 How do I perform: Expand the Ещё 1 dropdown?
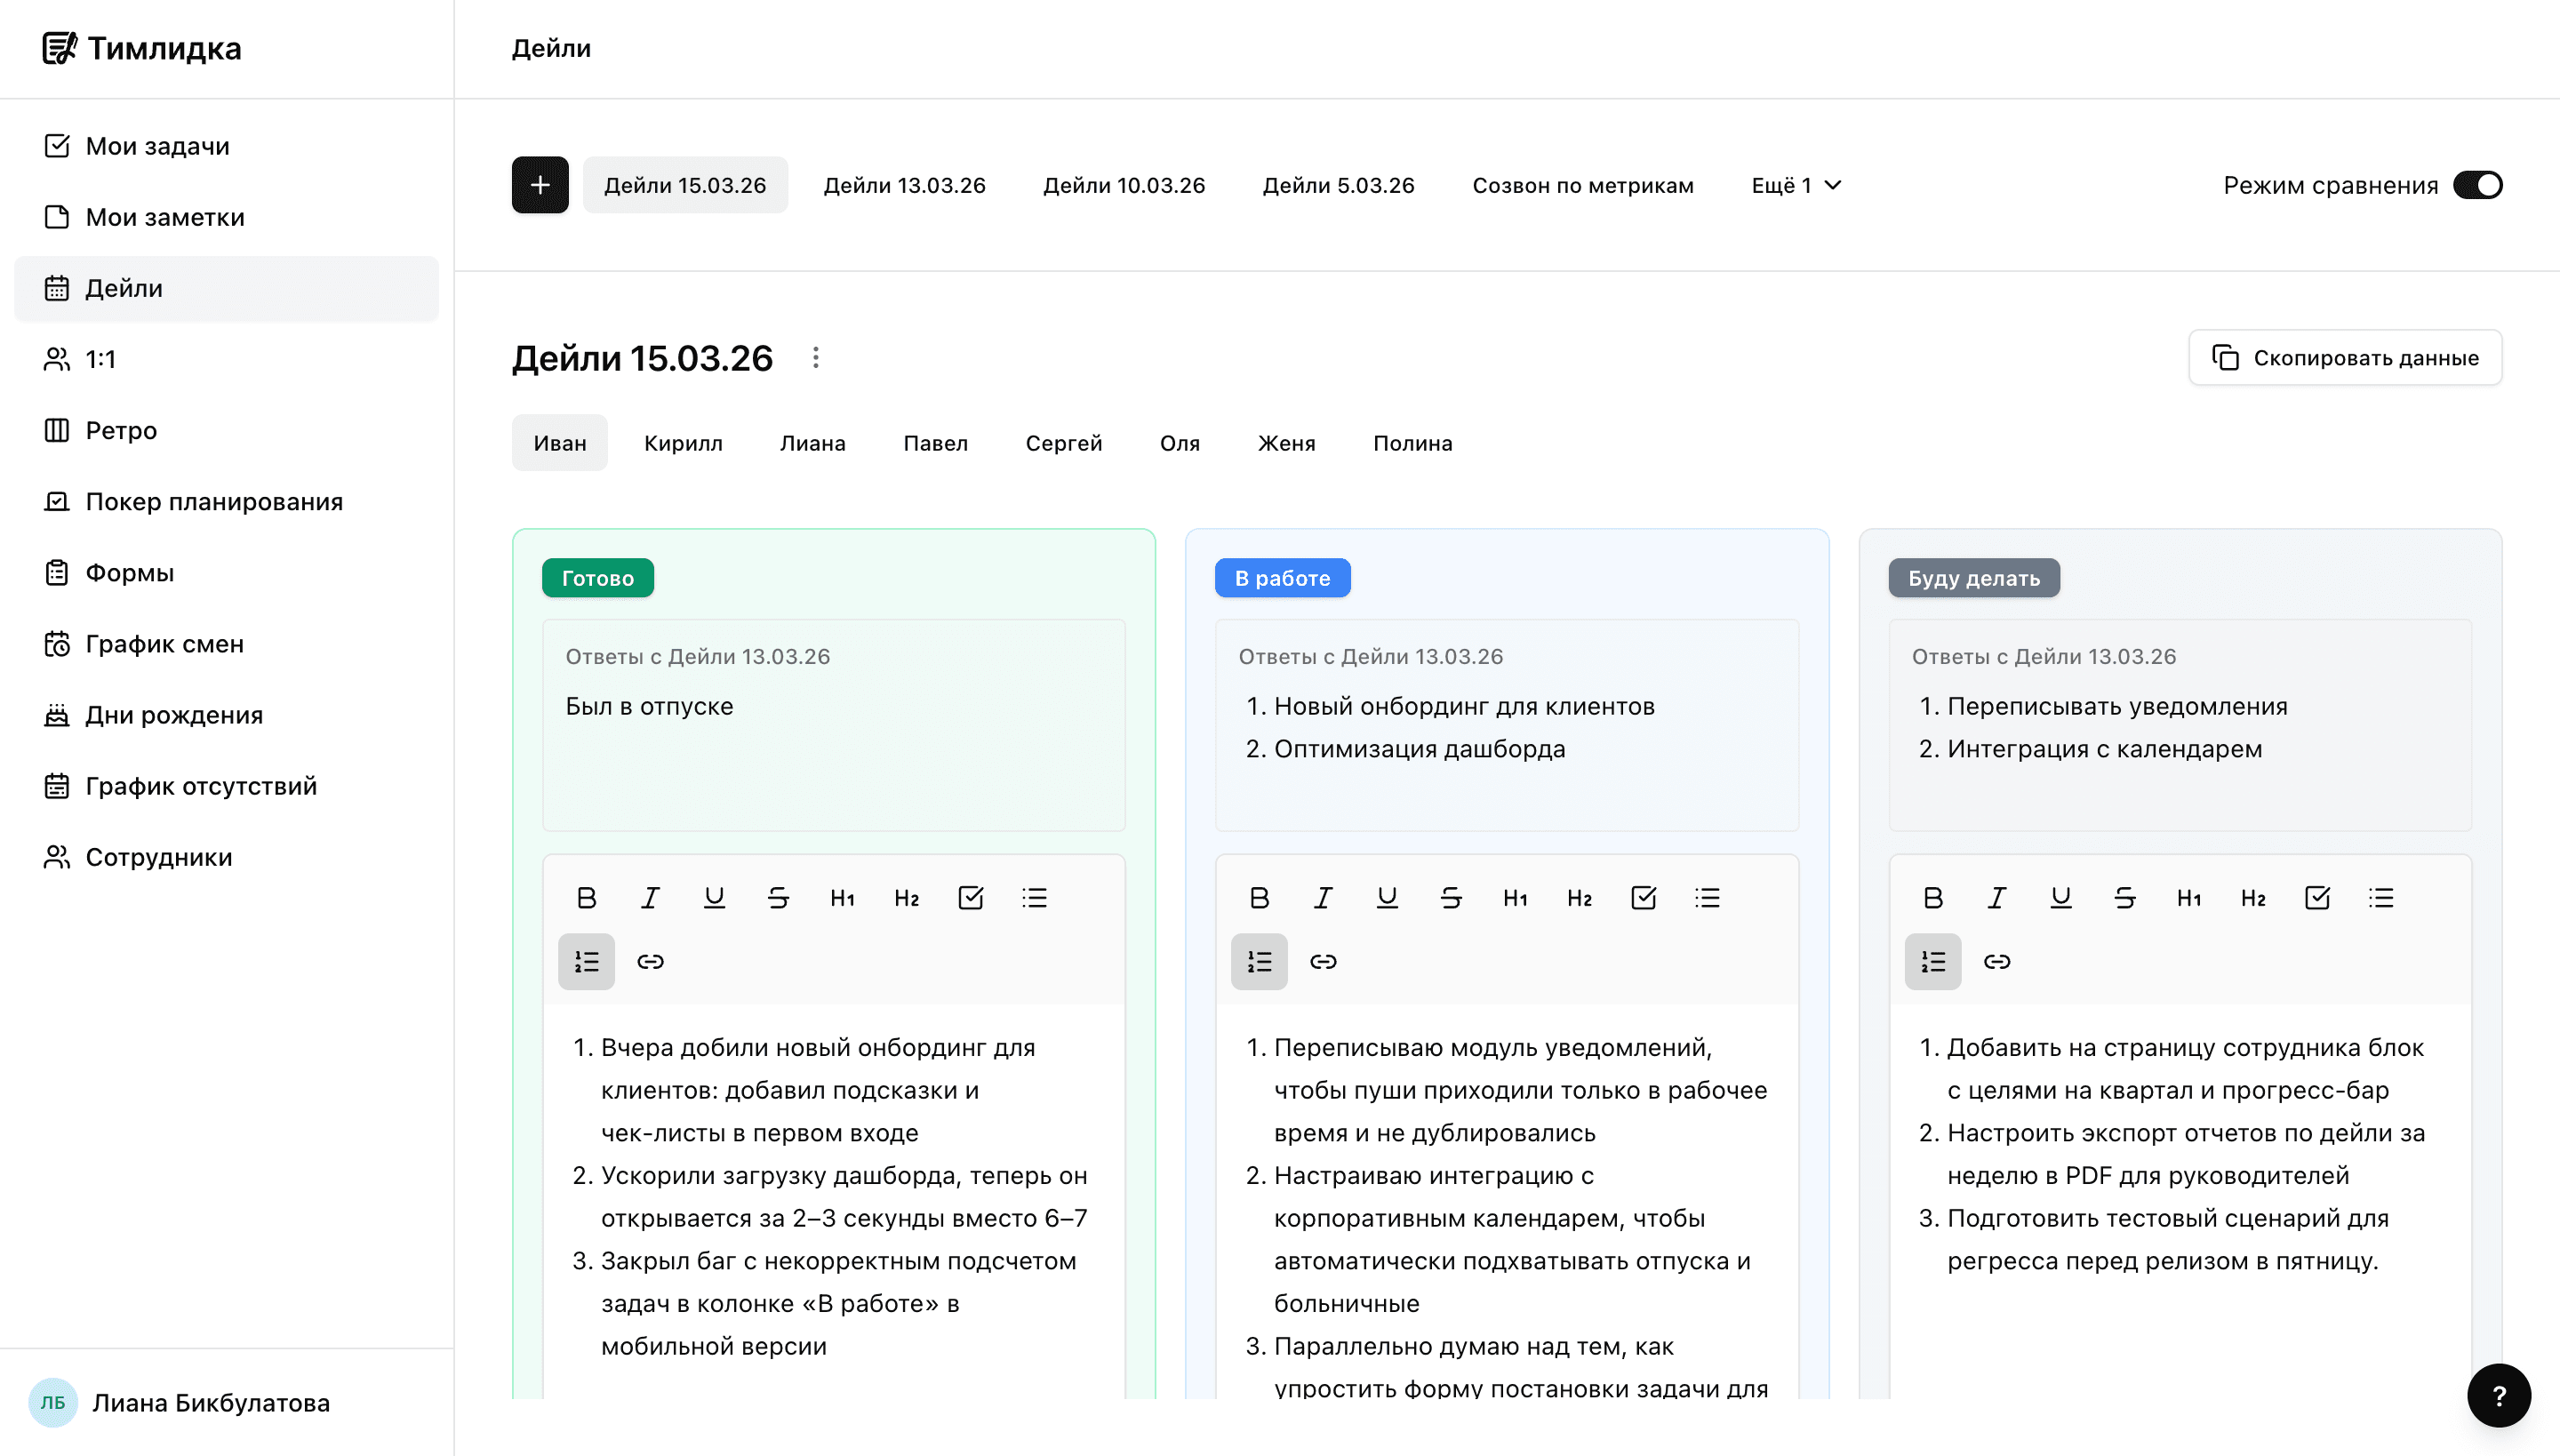coord(1796,185)
